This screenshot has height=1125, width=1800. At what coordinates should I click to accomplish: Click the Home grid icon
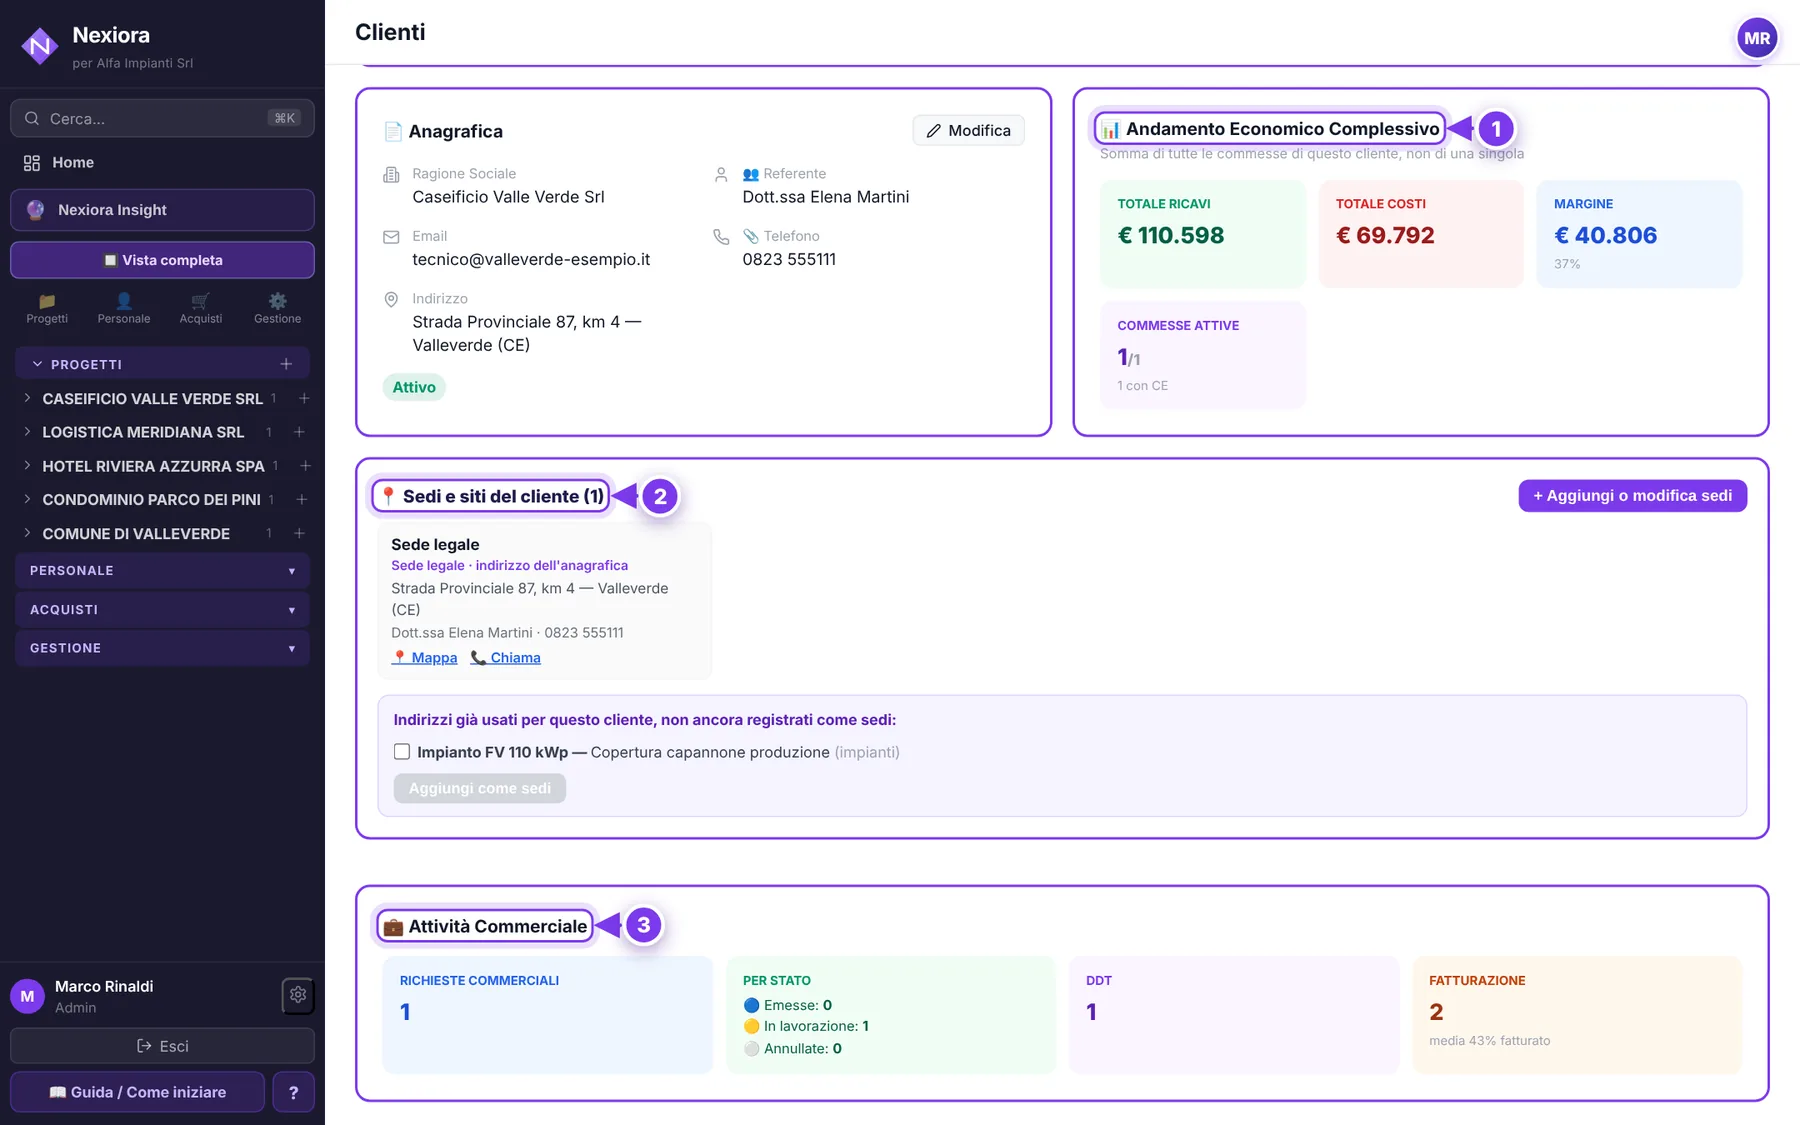(32, 163)
